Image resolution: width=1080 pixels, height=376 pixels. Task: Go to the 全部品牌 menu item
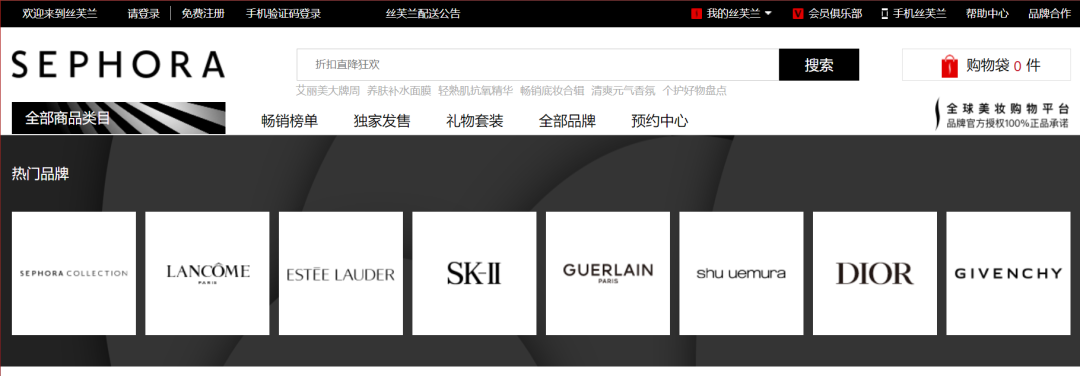(x=568, y=121)
